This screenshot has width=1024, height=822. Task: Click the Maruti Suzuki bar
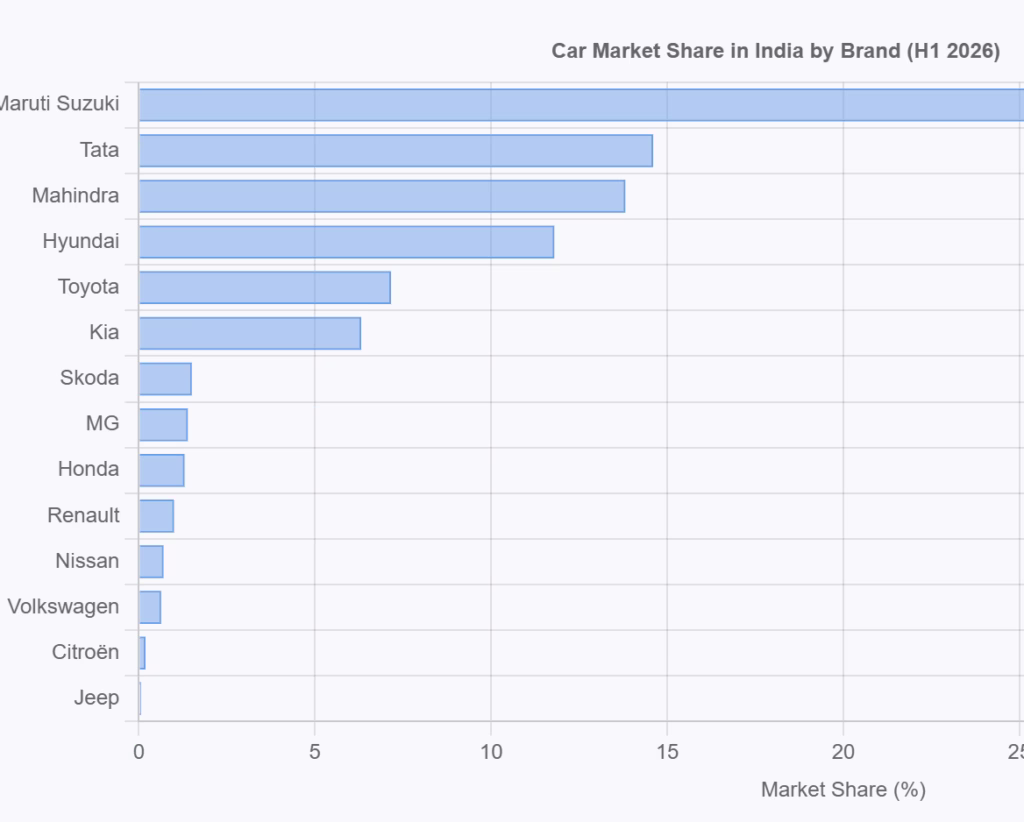581,104
